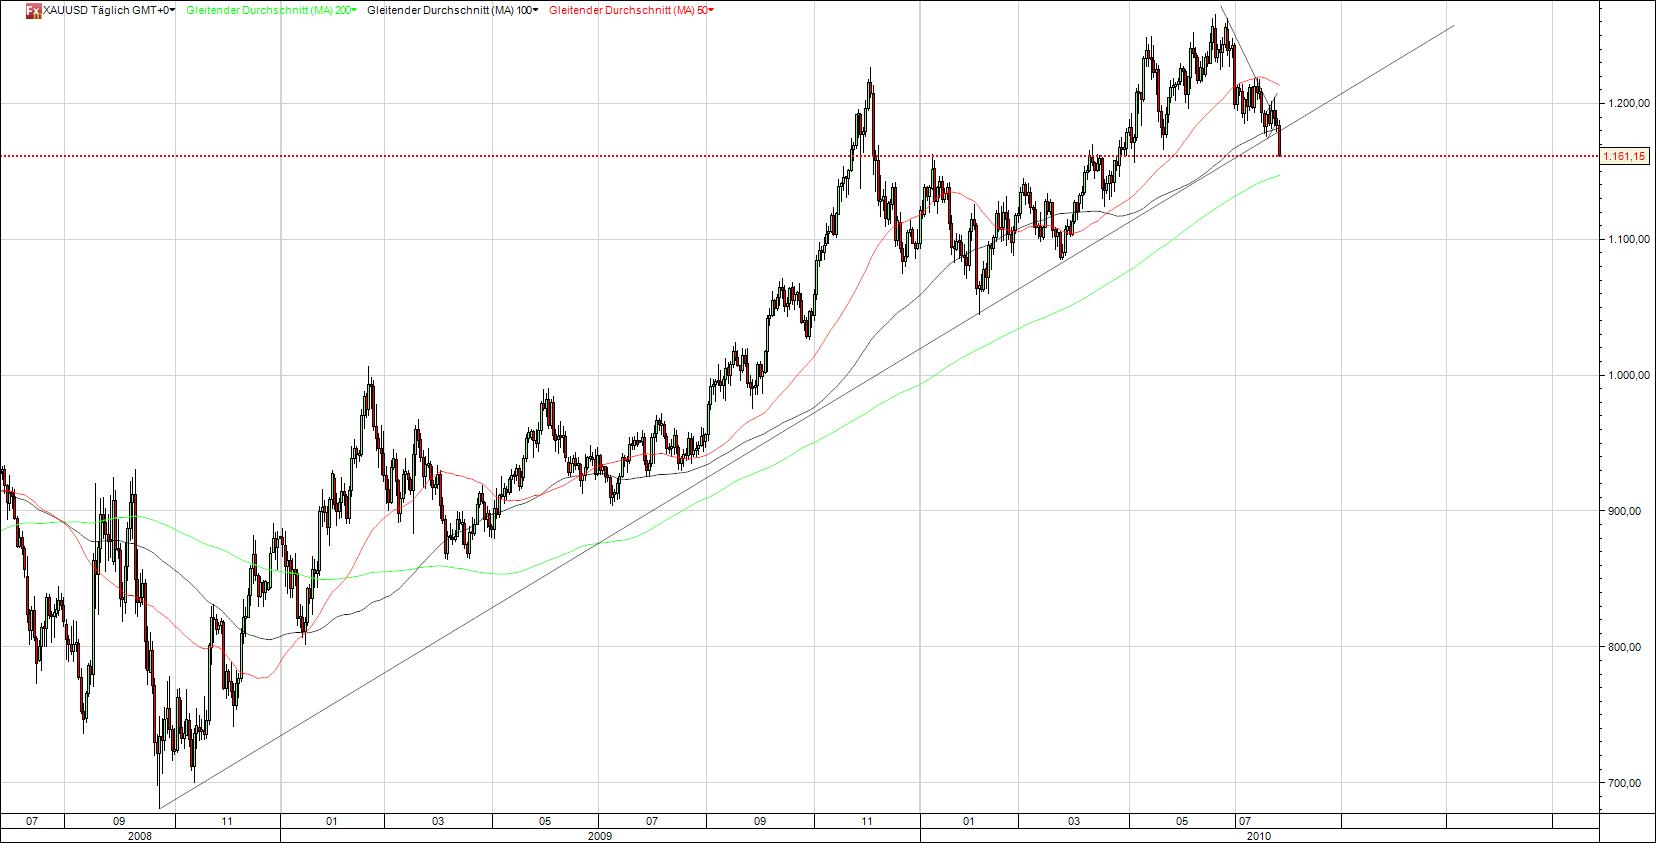Open the XAUUSD Täglich dropdown arrow
1656x843 pixels.
pos(174,10)
